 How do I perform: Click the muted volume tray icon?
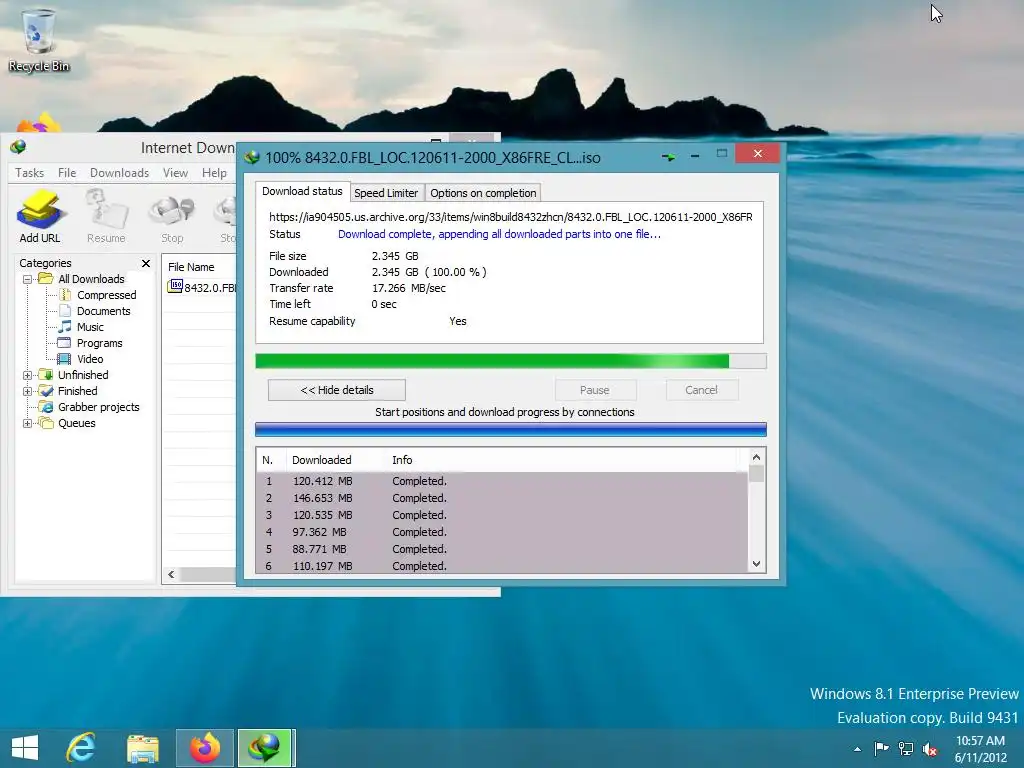tap(930, 749)
